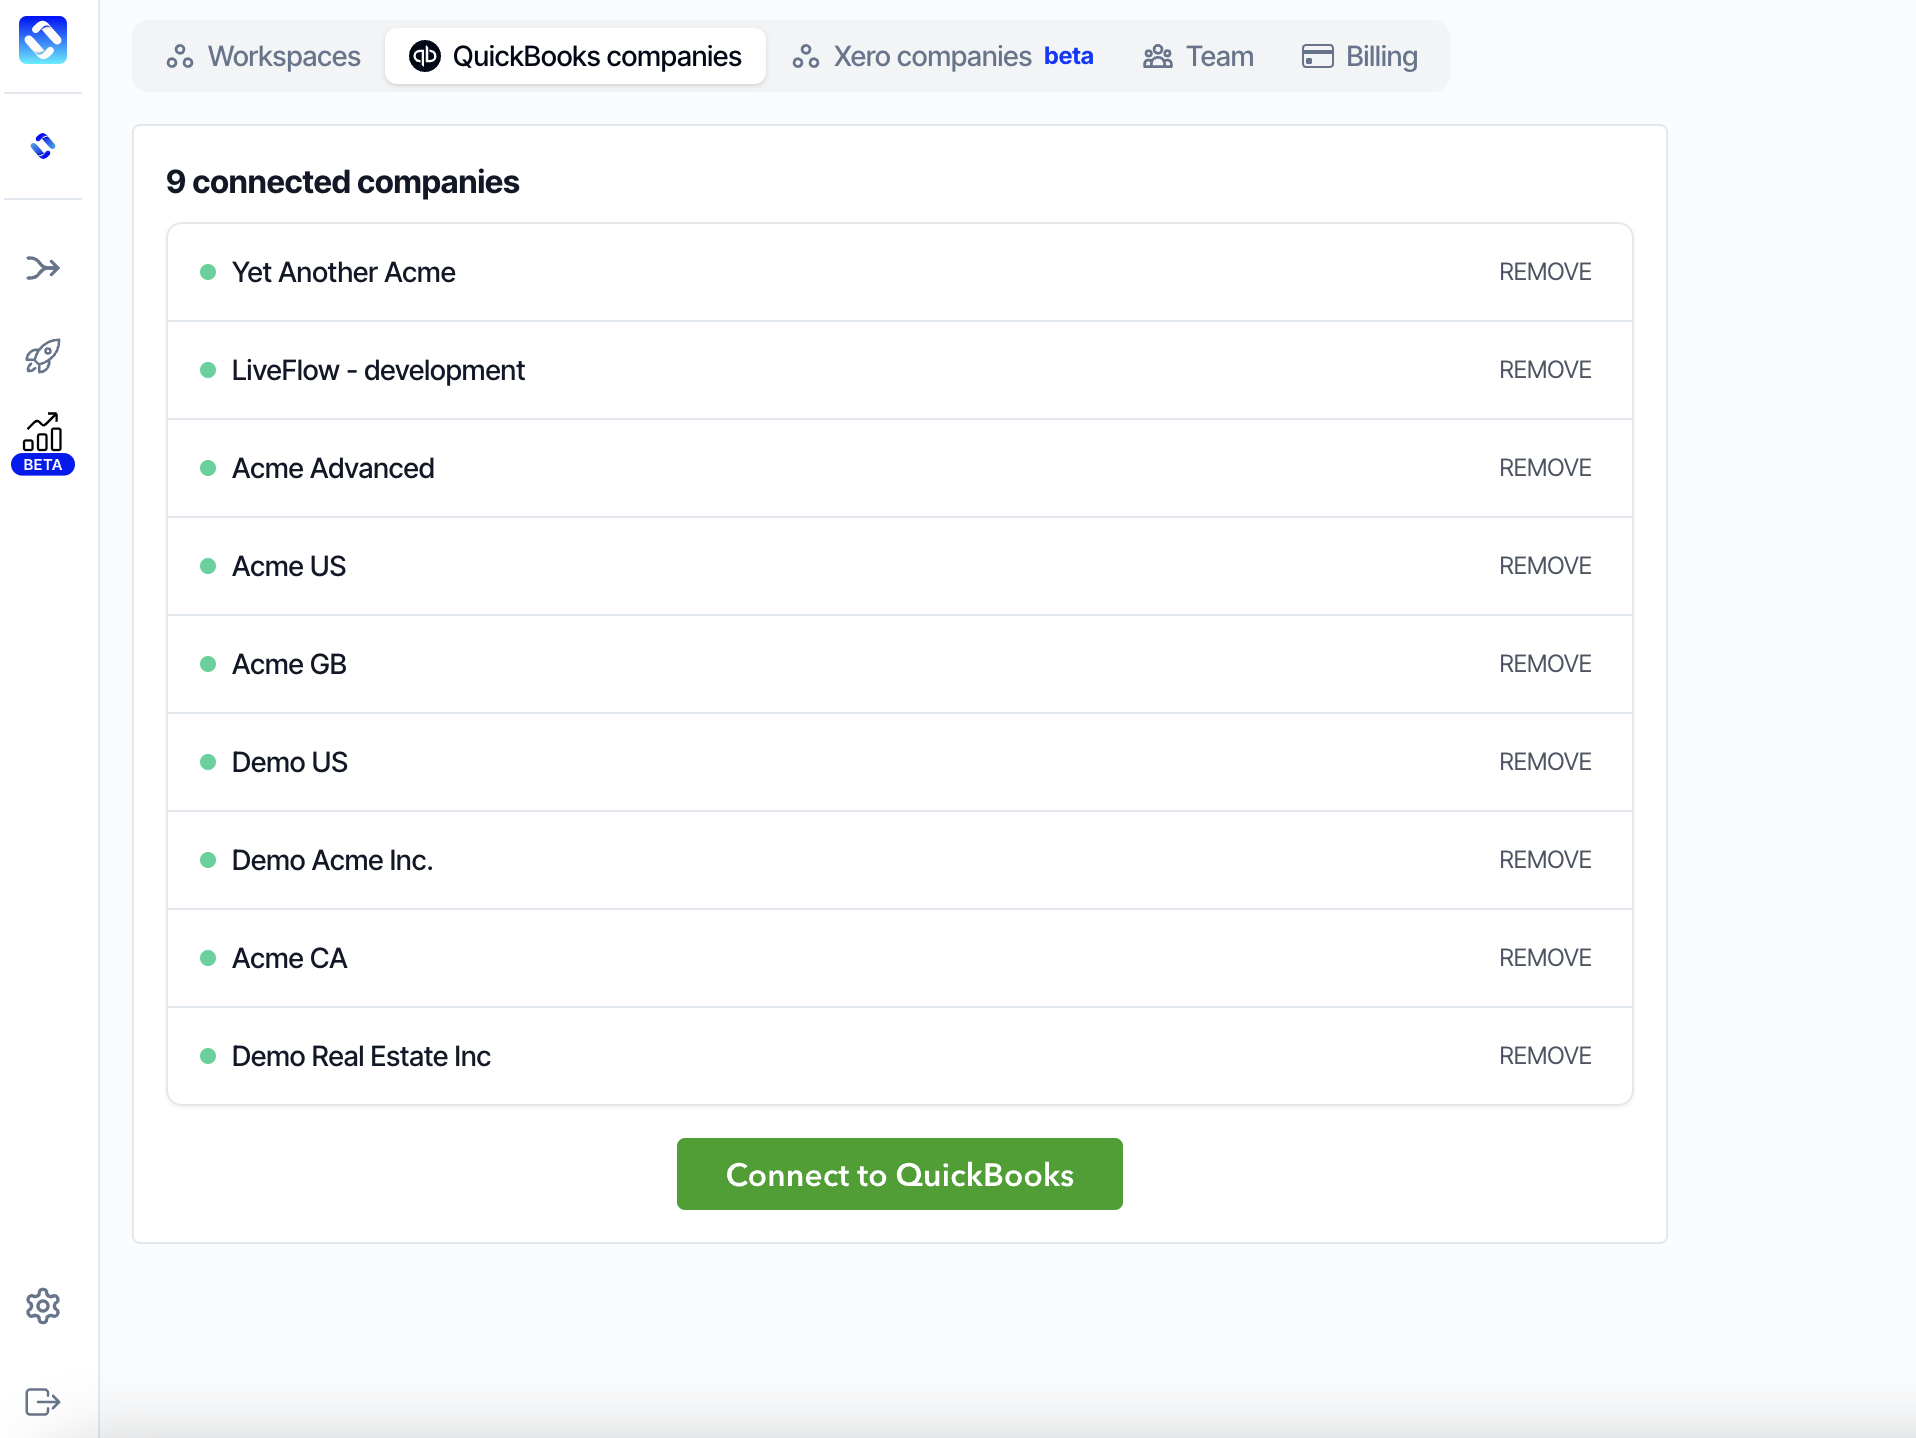
Task: Remove the Acme US company
Action: tap(1545, 566)
